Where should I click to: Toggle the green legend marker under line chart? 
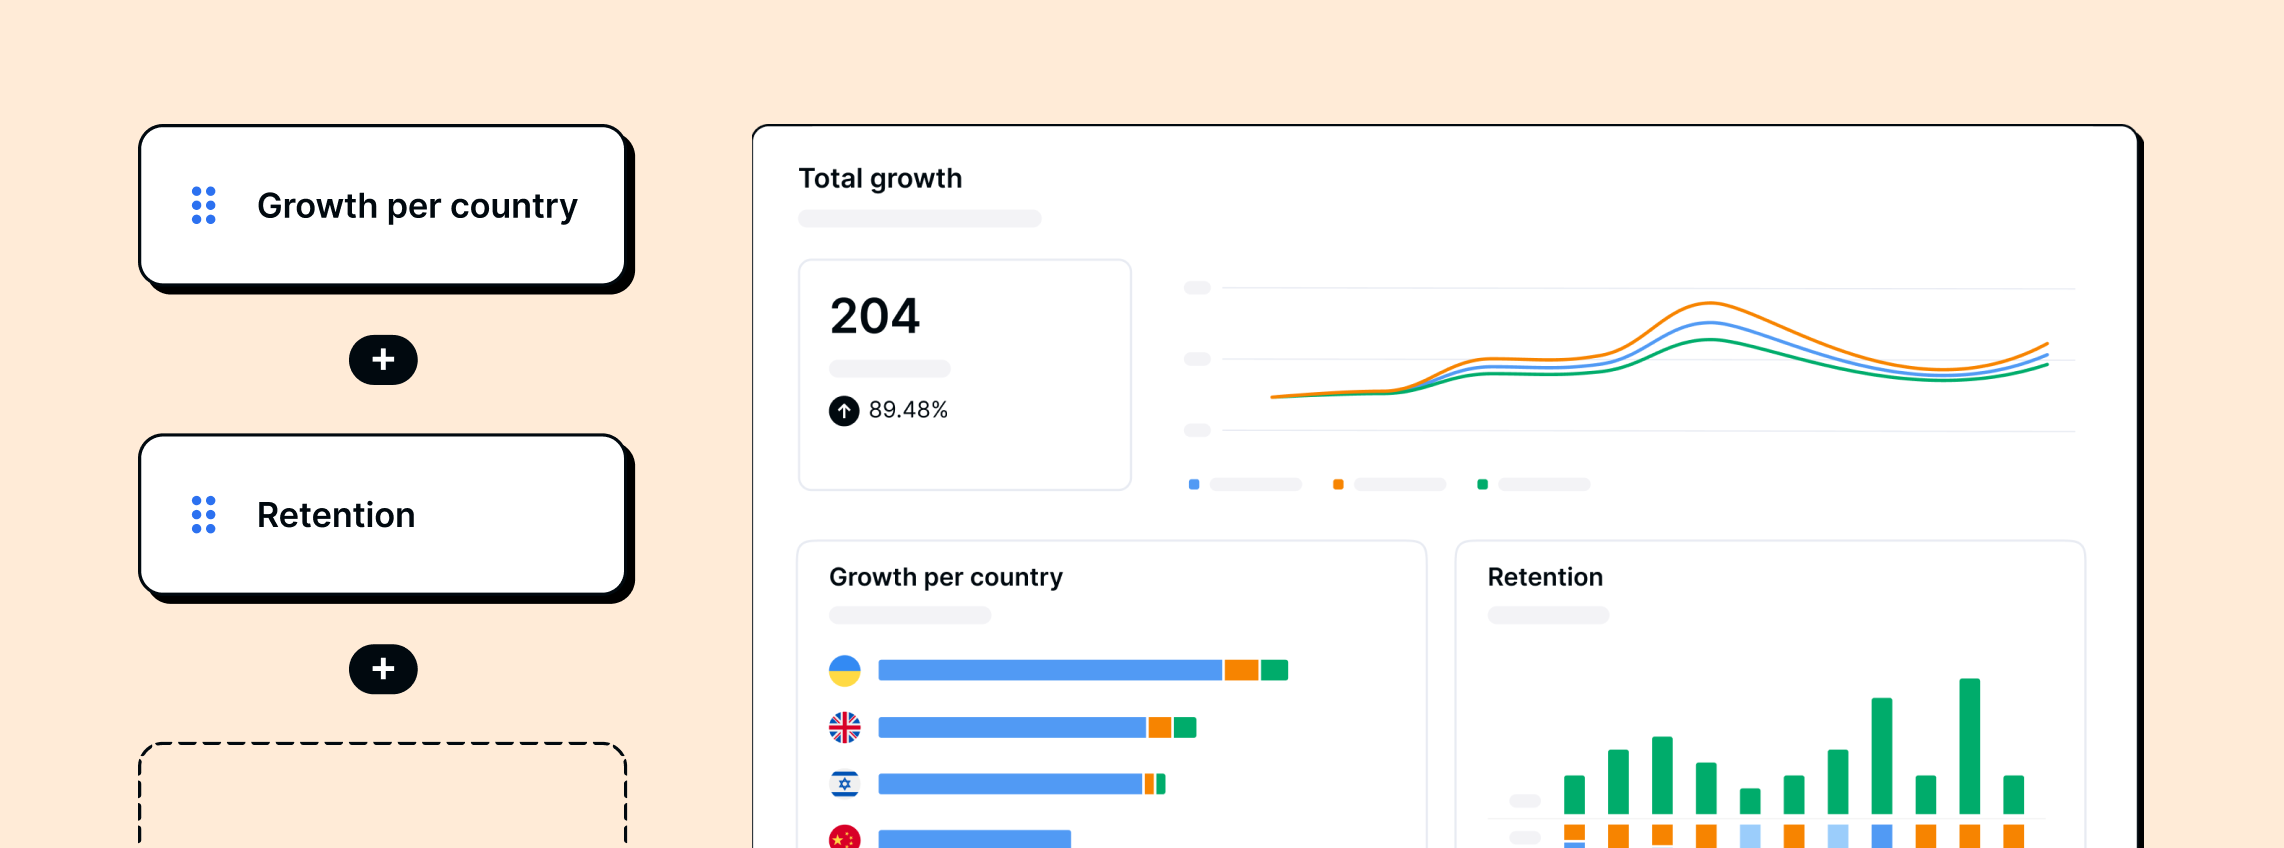point(1482,484)
